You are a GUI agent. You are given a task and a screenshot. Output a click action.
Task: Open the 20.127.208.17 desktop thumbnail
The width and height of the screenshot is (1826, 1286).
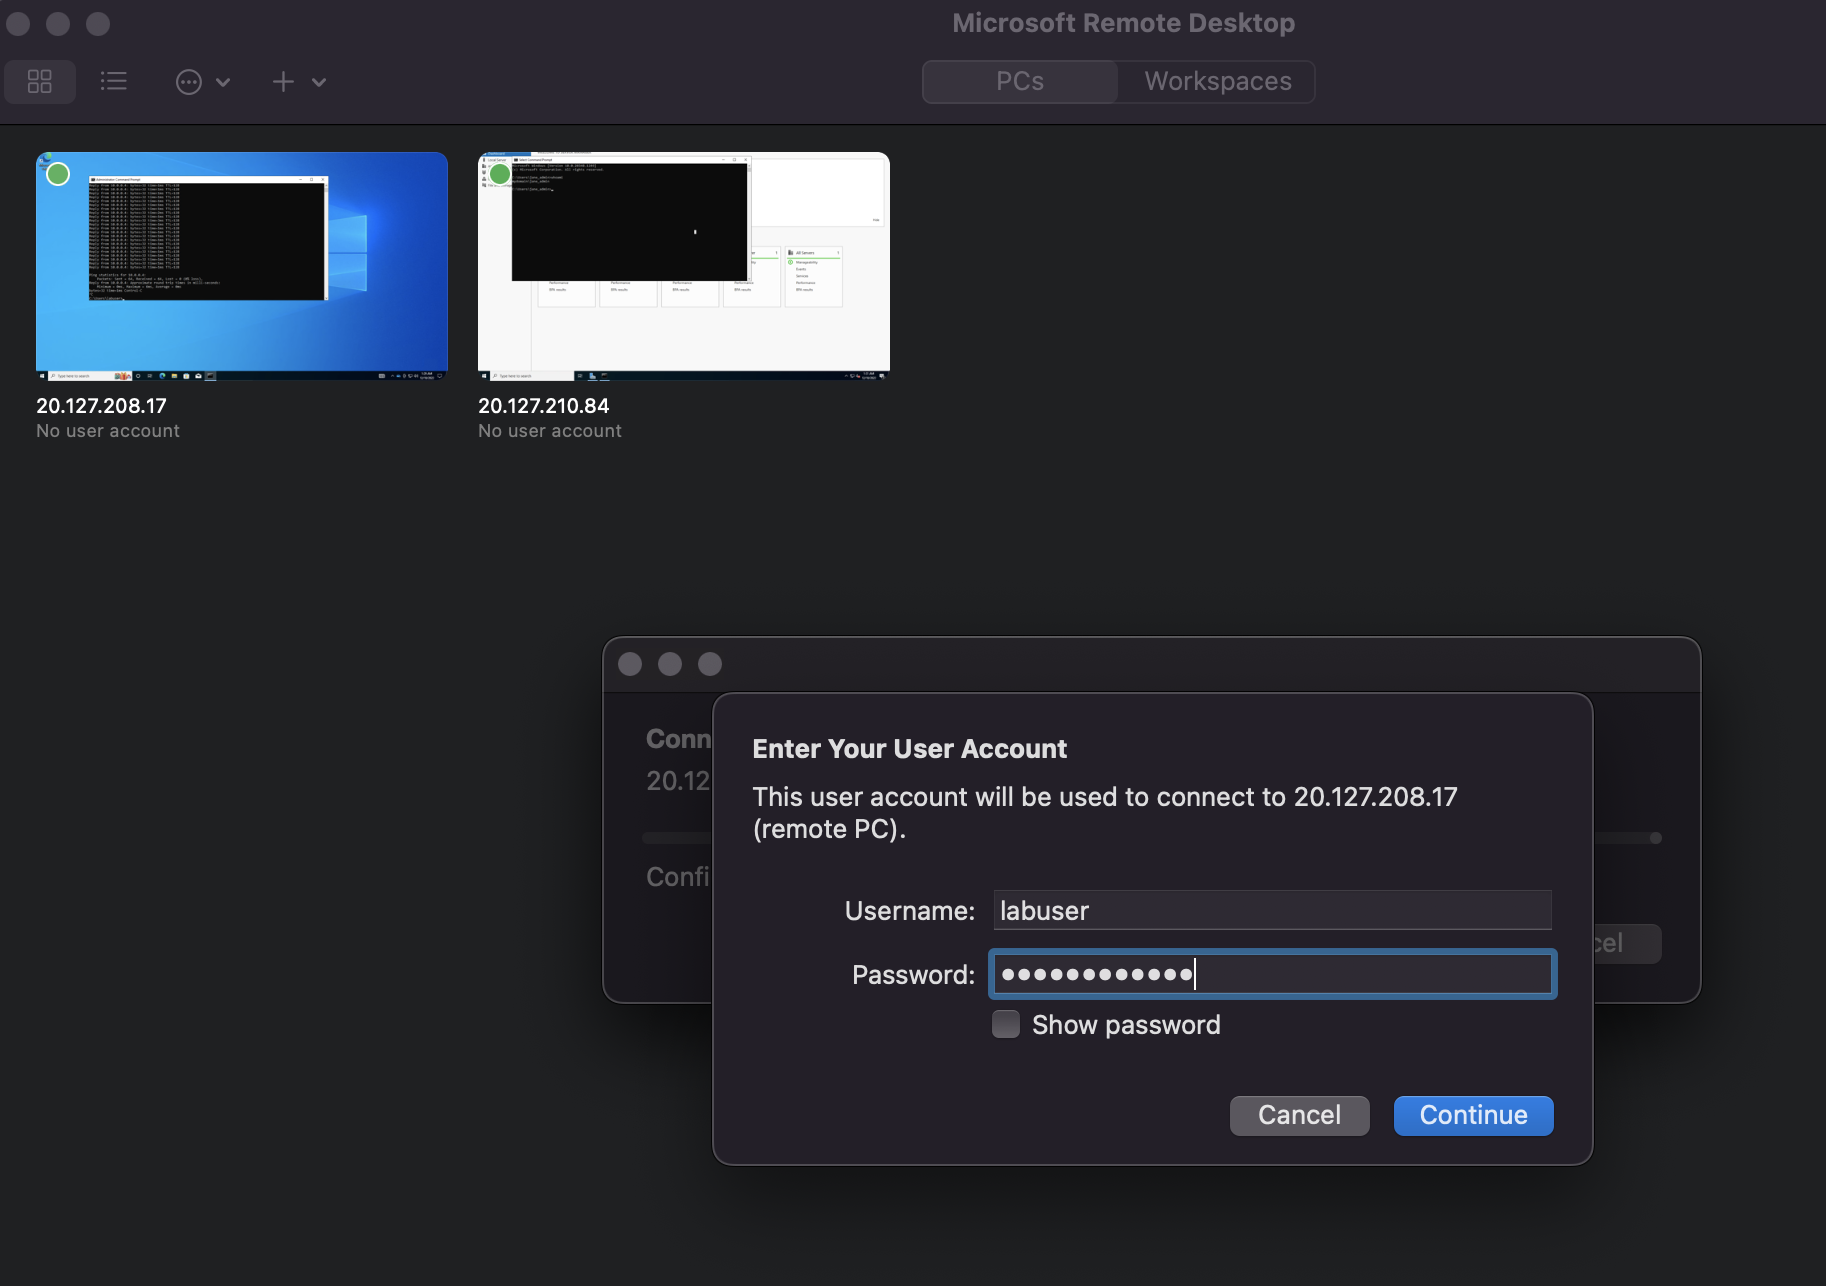[x=242, y=266]
